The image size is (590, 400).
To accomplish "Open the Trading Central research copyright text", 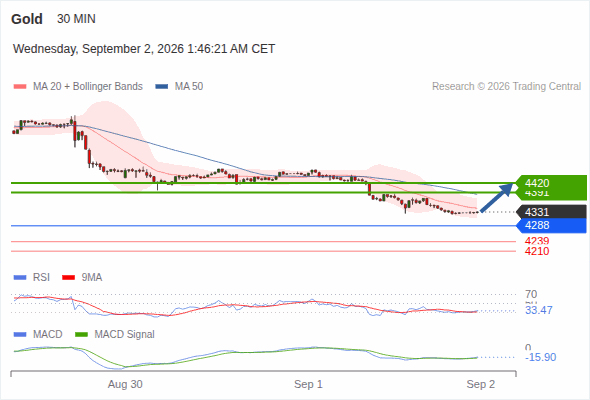I will coord(506,87).
